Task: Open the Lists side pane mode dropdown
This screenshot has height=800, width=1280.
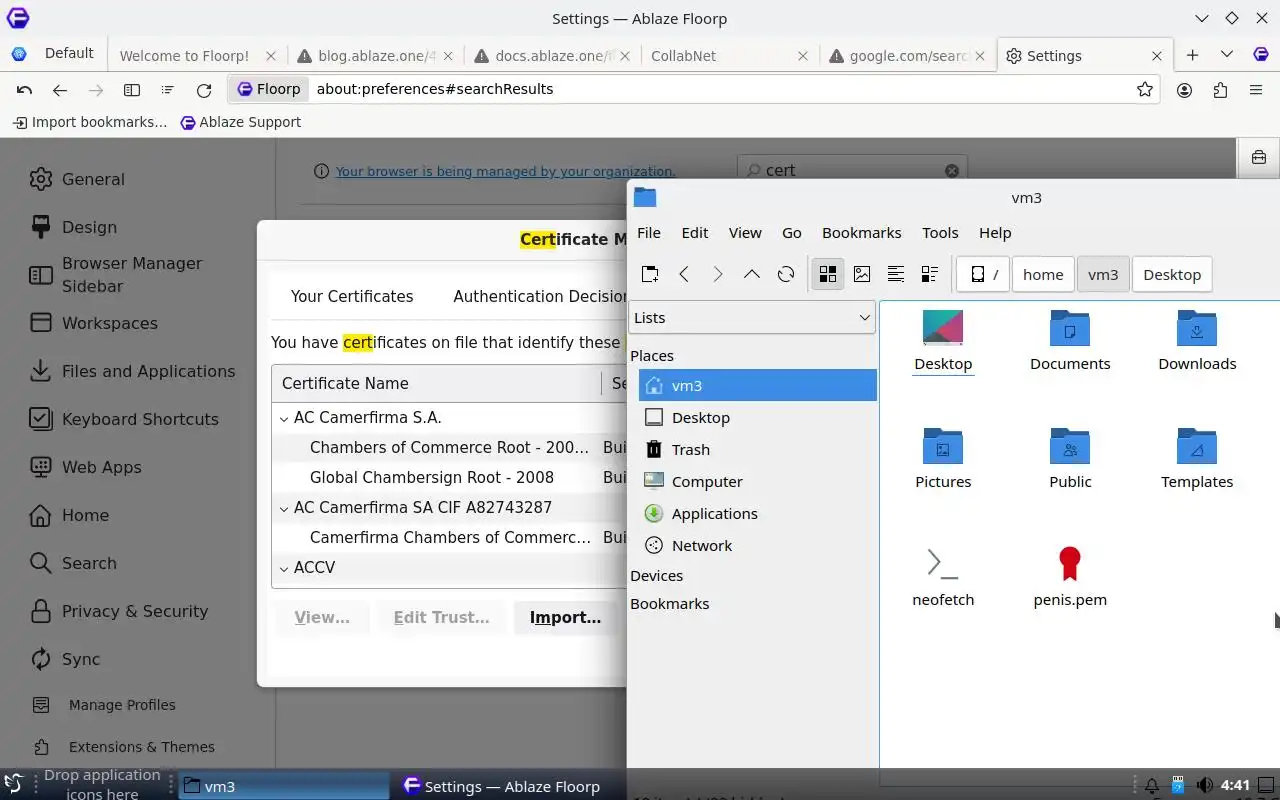Action: click(x=752, y=318)
